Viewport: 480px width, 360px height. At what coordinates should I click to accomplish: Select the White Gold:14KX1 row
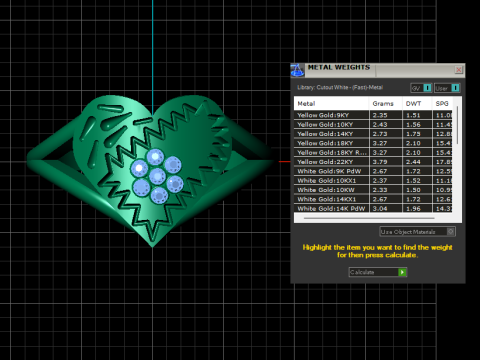click(x=373, y=199)
